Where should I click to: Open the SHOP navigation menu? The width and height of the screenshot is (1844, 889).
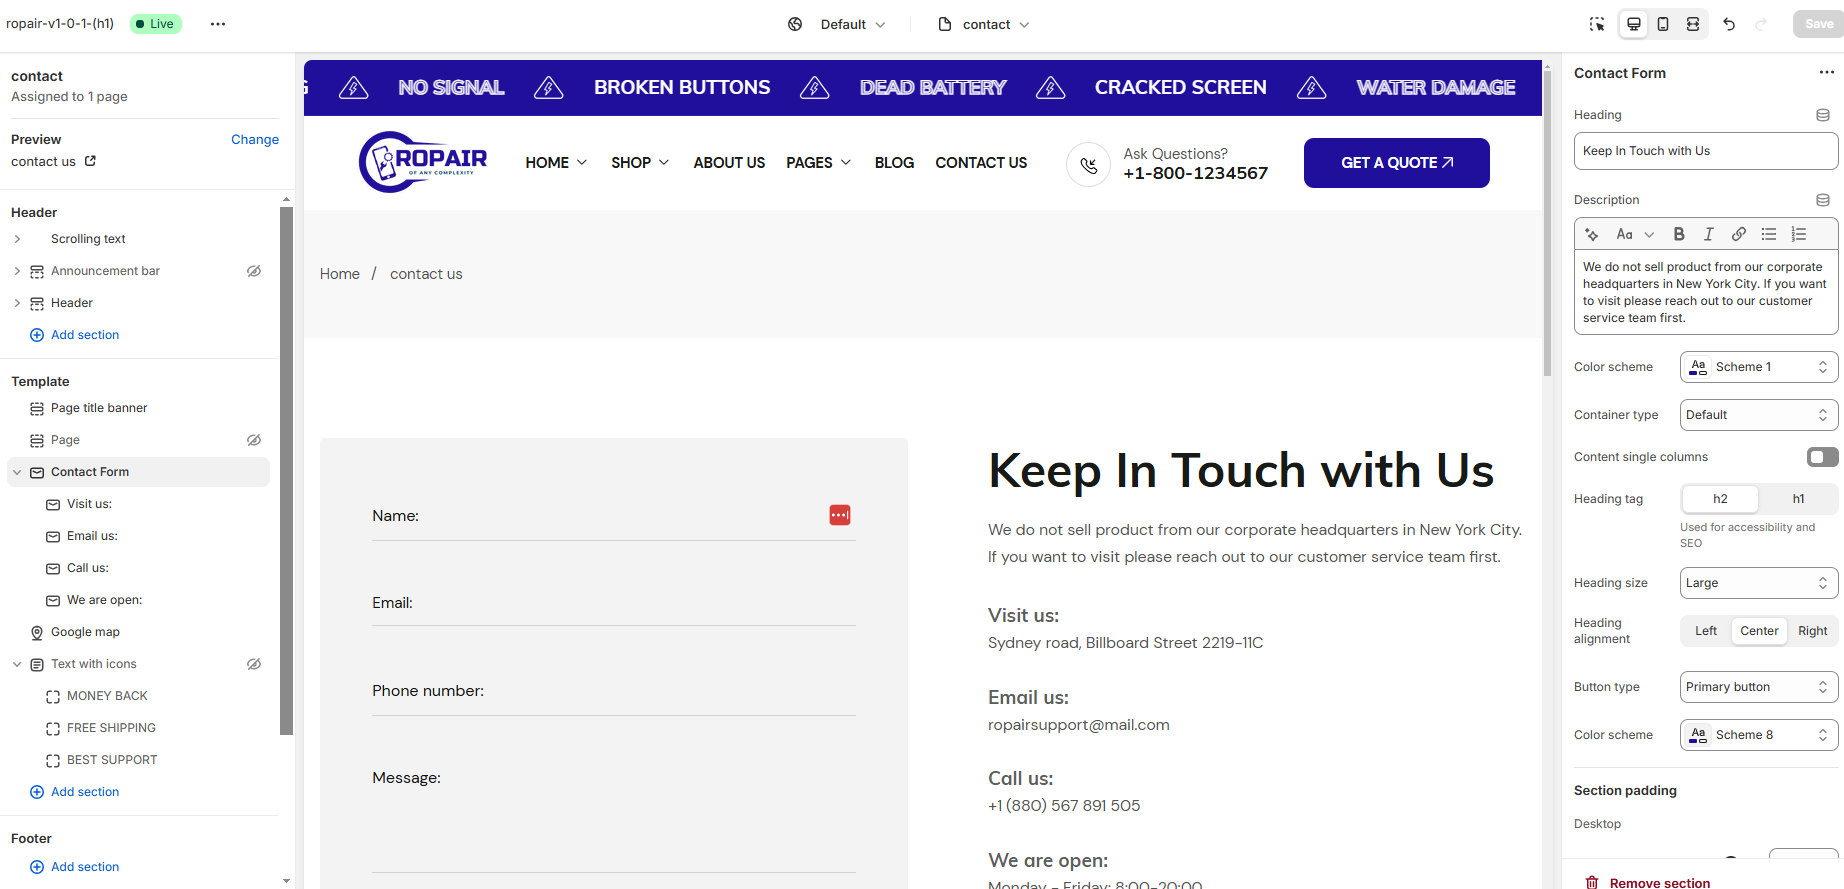pyautogui.click(x=640, y=163)
